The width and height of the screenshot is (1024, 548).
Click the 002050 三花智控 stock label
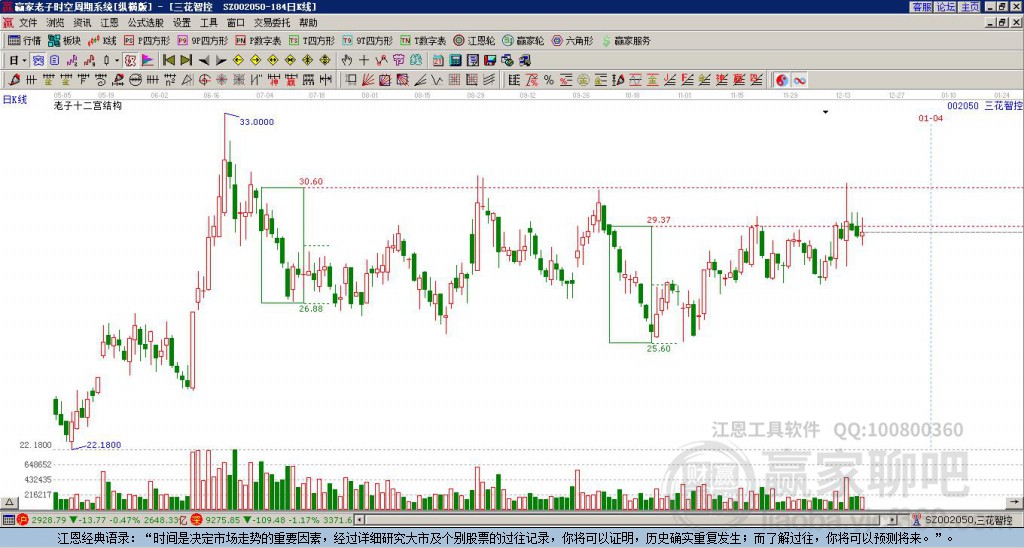tap(985, 106)
